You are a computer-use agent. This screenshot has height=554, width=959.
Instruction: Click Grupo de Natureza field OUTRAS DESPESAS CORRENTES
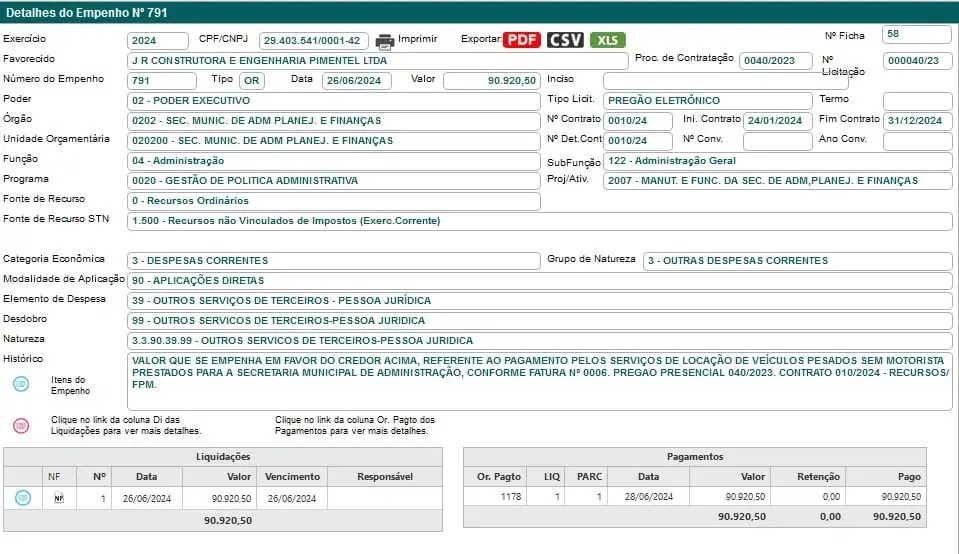coord(798,261)
